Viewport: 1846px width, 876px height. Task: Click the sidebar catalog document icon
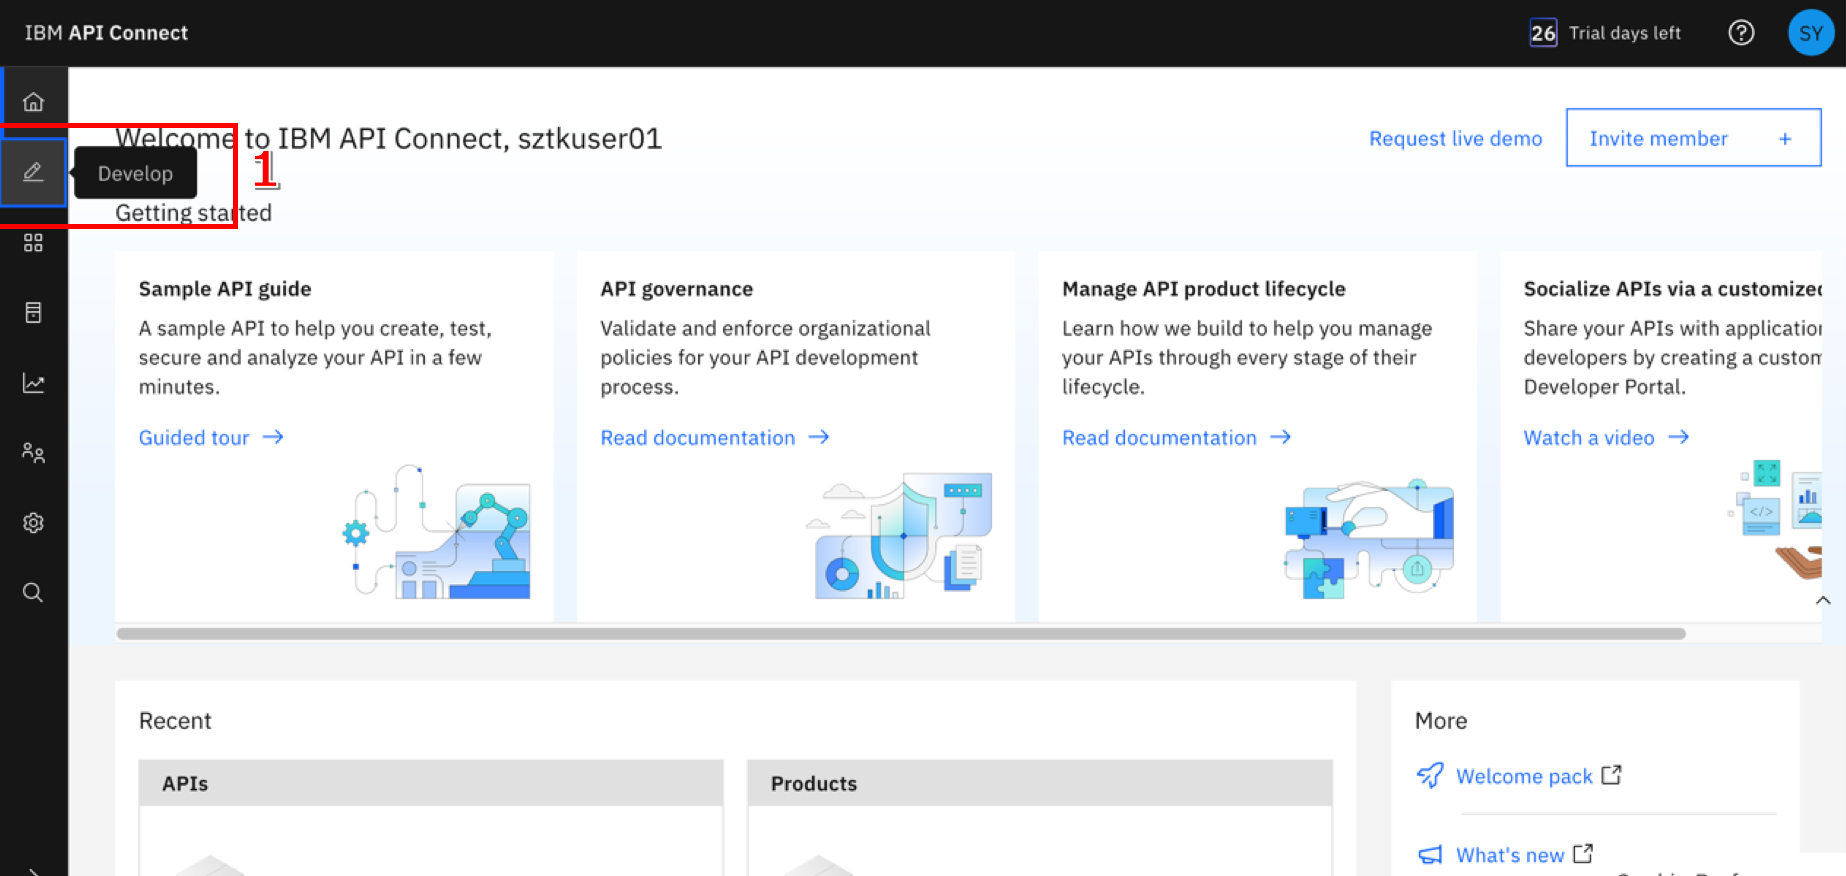(x=33, y=313)
